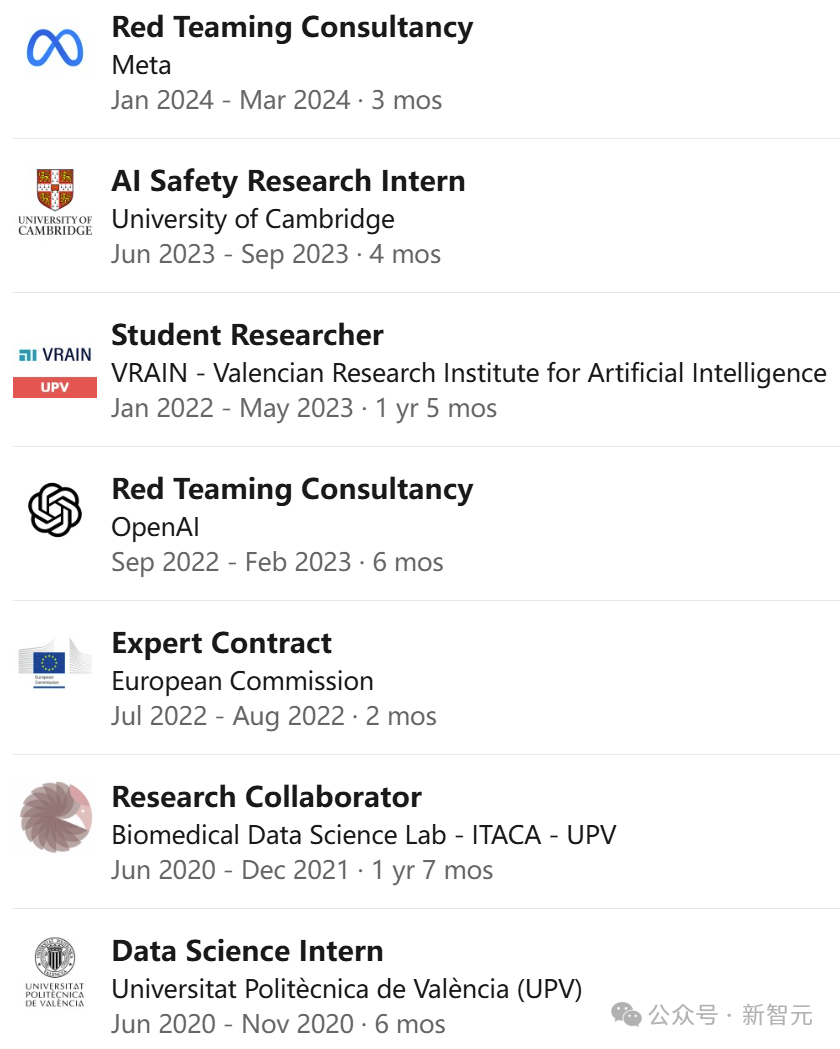Click the VRAIN UPV logo
Image resolution: width=840 pixels, height=1049 pixels.
click(x=55, y=370)
